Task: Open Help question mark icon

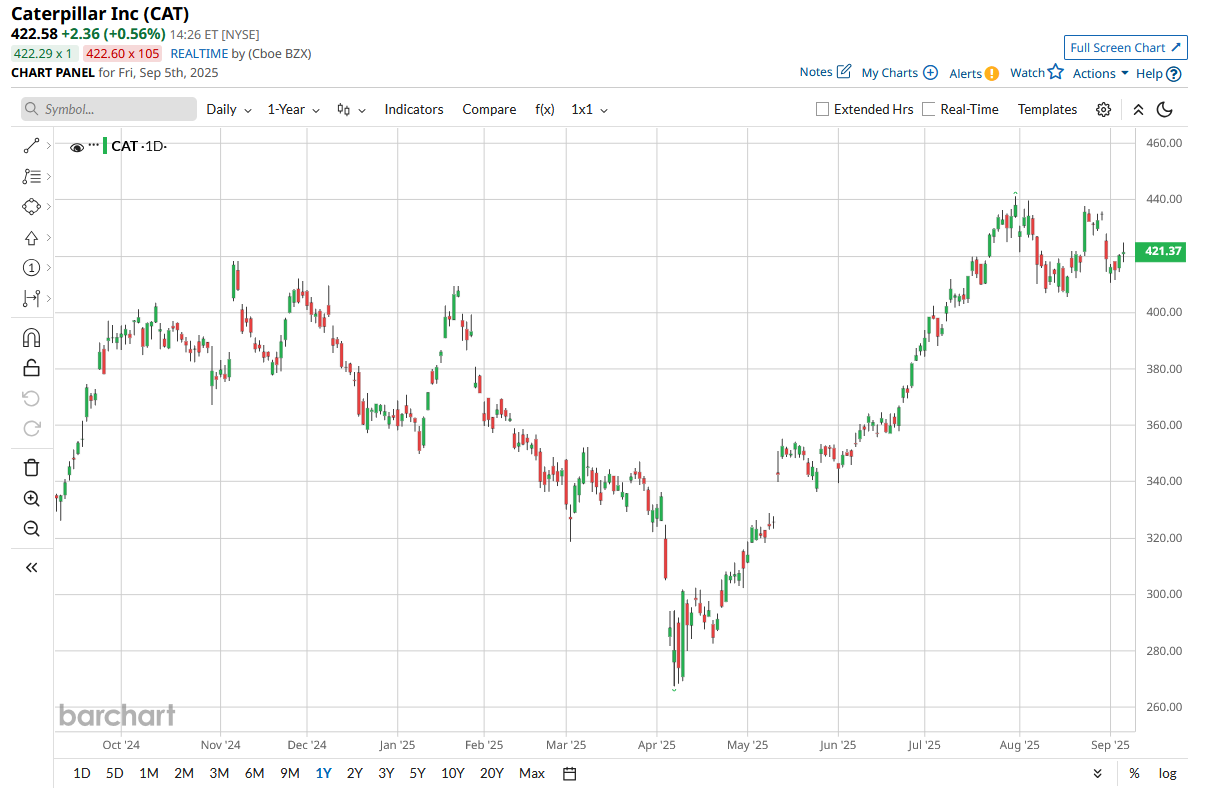Action: (x=1174, y=74)
